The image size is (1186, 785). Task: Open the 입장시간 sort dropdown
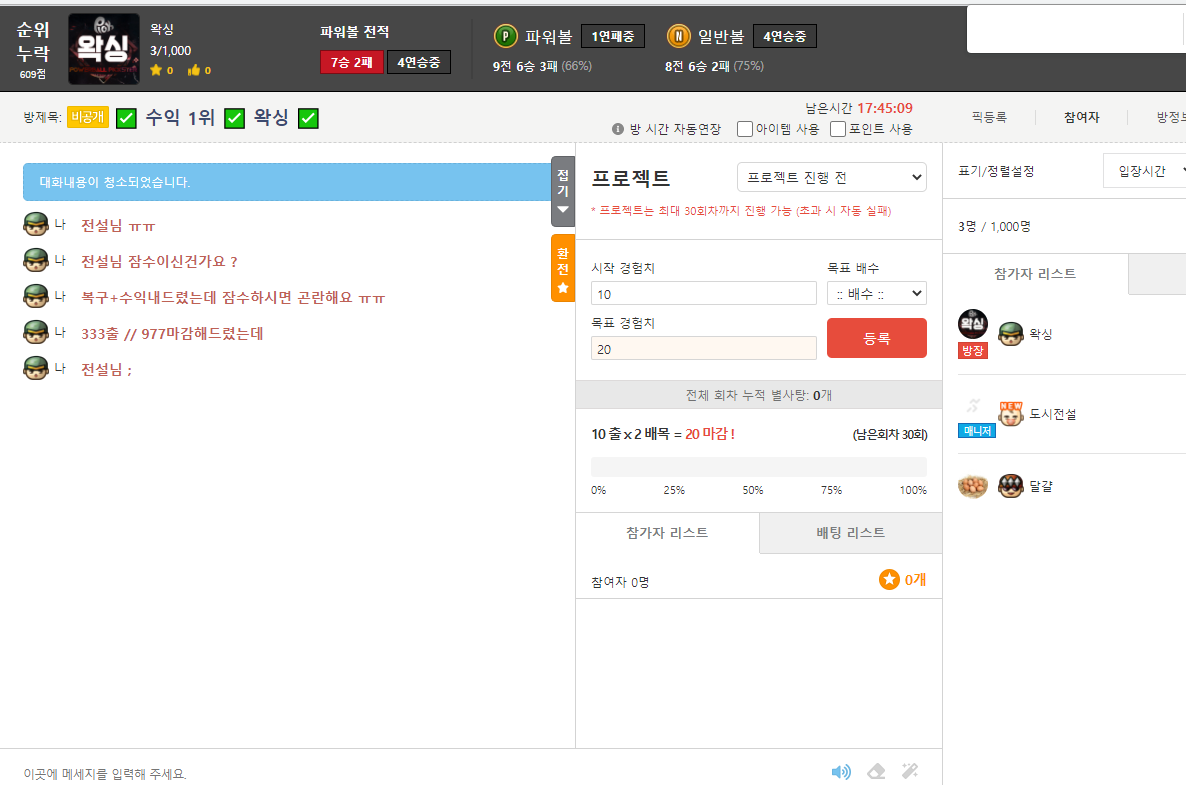(x=1144, y=172)
